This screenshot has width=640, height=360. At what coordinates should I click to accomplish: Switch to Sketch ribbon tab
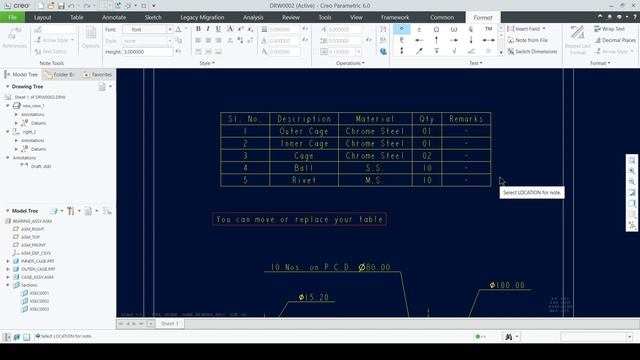[153, 17]
